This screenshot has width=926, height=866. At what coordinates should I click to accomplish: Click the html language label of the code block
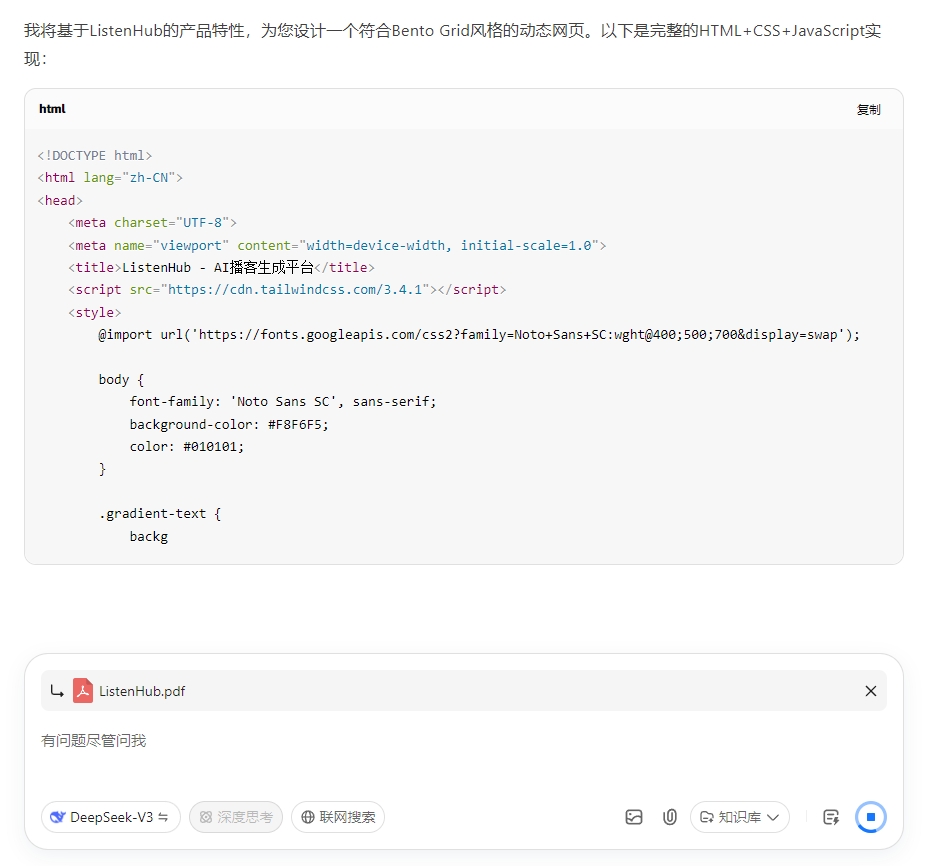click(x=52, y=109)
